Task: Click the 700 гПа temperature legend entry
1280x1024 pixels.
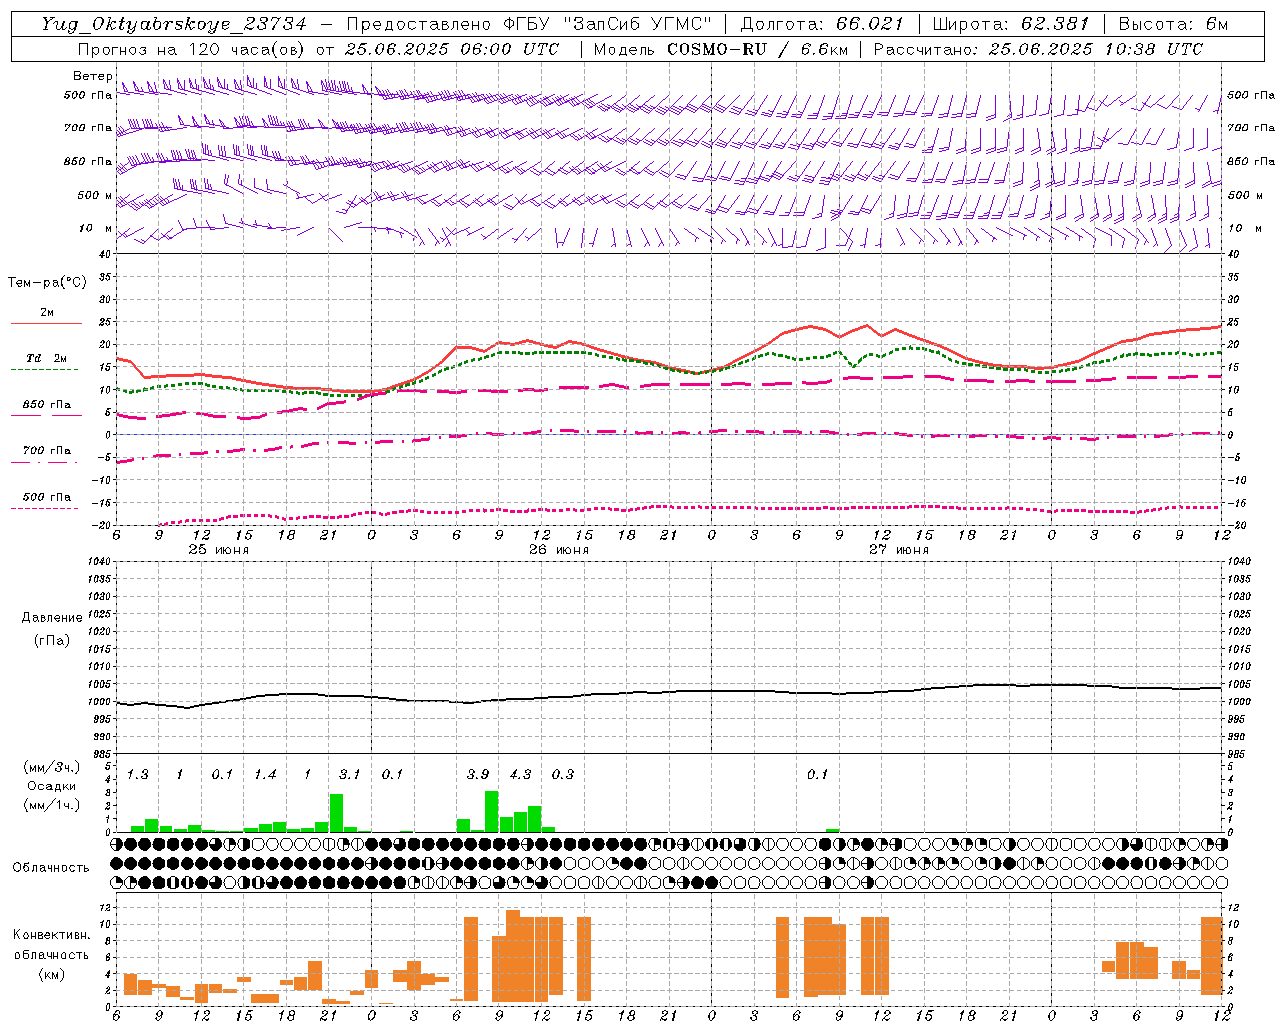Action: tap(46, 451)
